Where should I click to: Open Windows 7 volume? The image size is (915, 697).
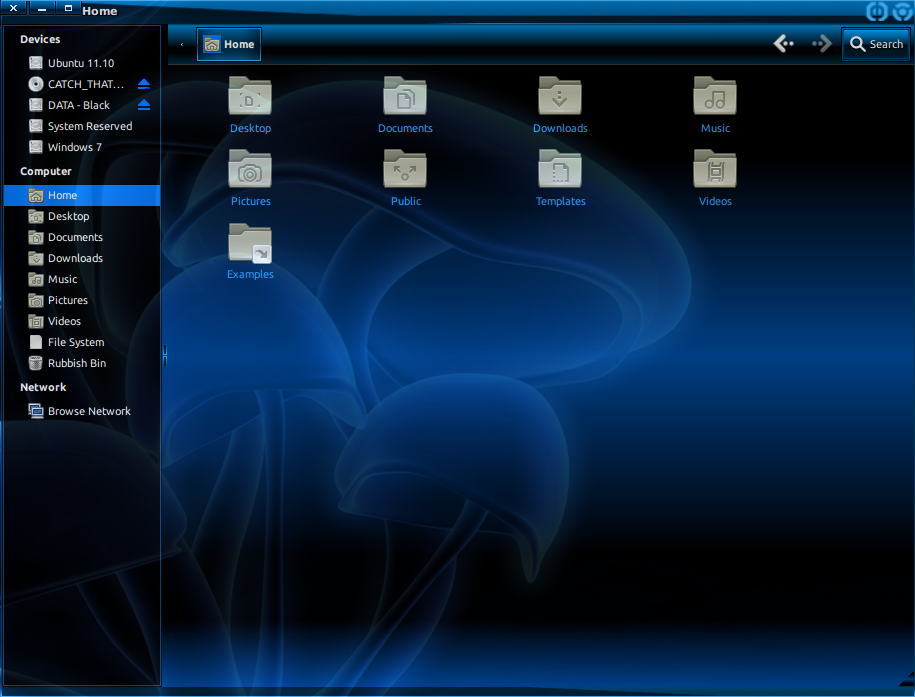coord(82,147)
